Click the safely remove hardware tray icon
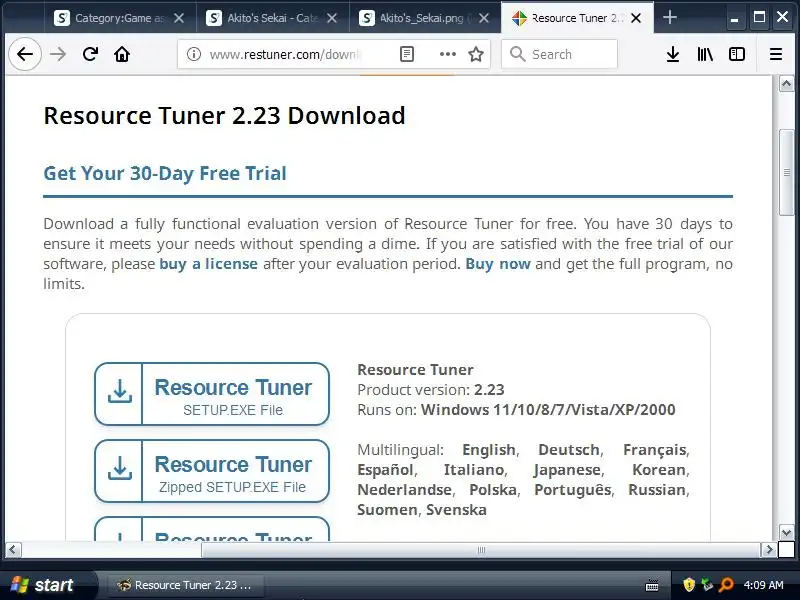The image size is (800, 600). (707, 585)
